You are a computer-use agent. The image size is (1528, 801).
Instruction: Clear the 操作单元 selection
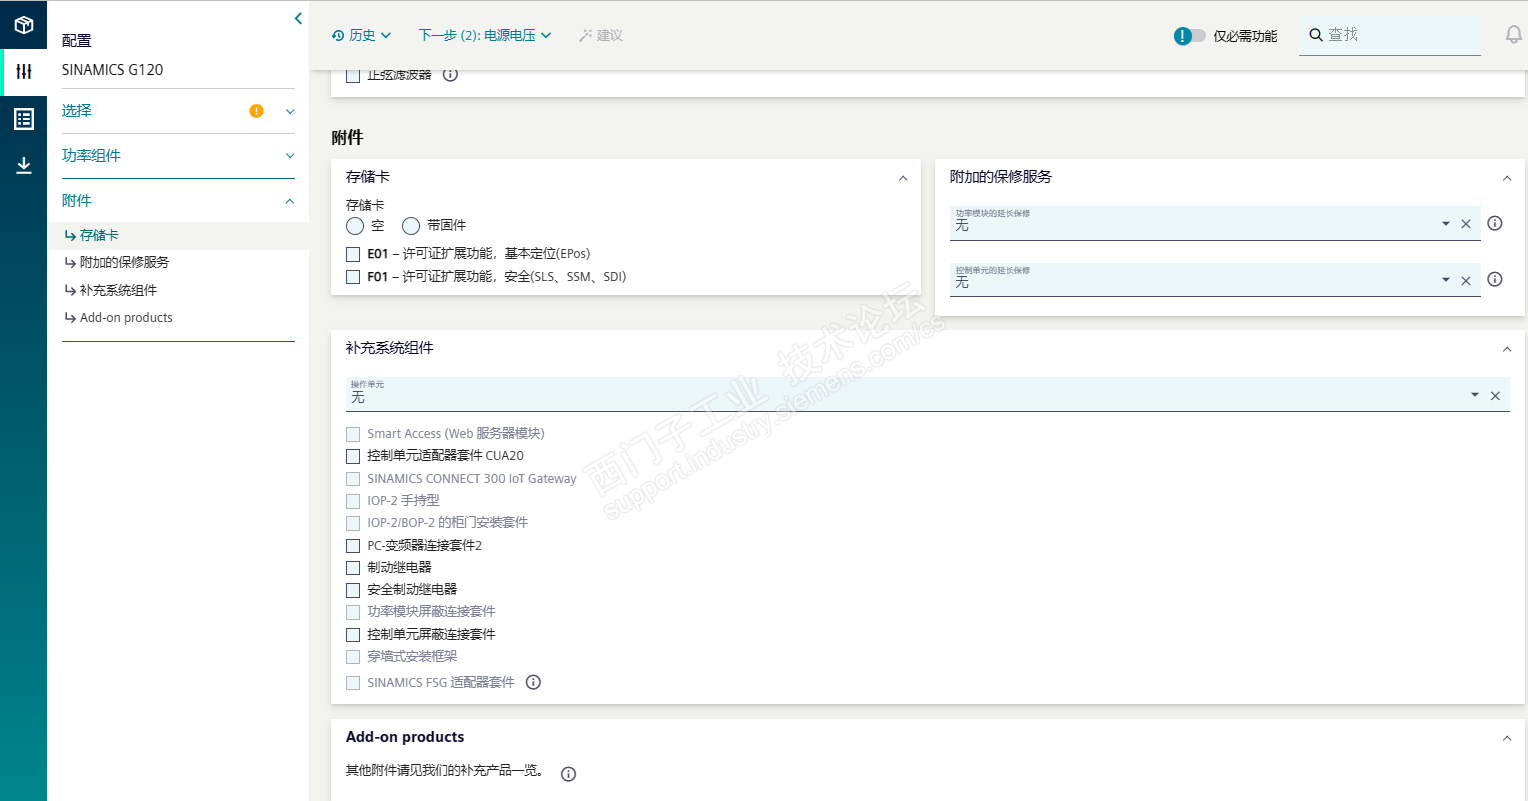click(x=1495, y=396)
